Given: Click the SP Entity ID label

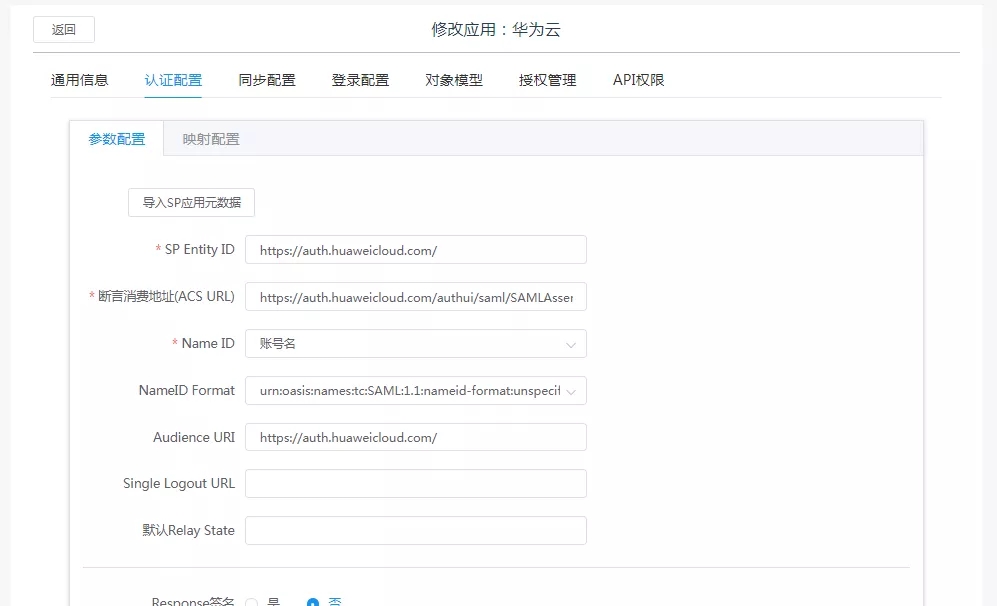Looking at the screenshot, I should (199, 249).
